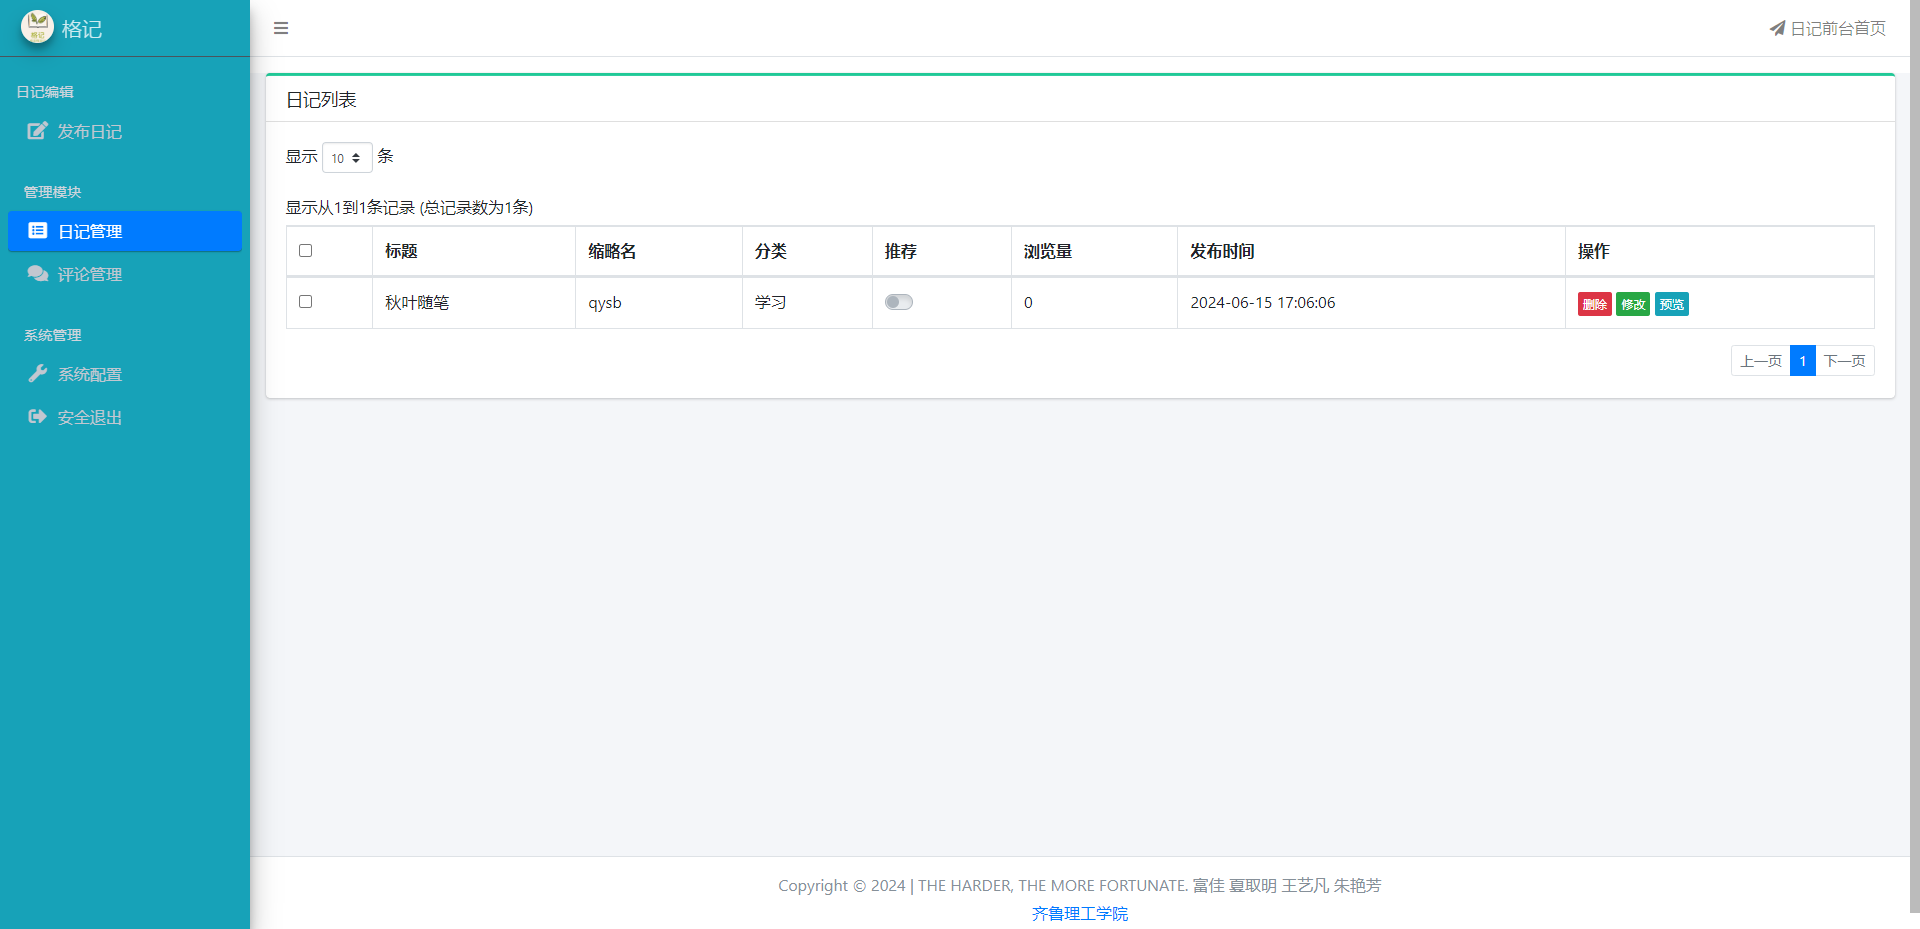Toggle the hamburger sidebar menu icon

pos(281,28)
